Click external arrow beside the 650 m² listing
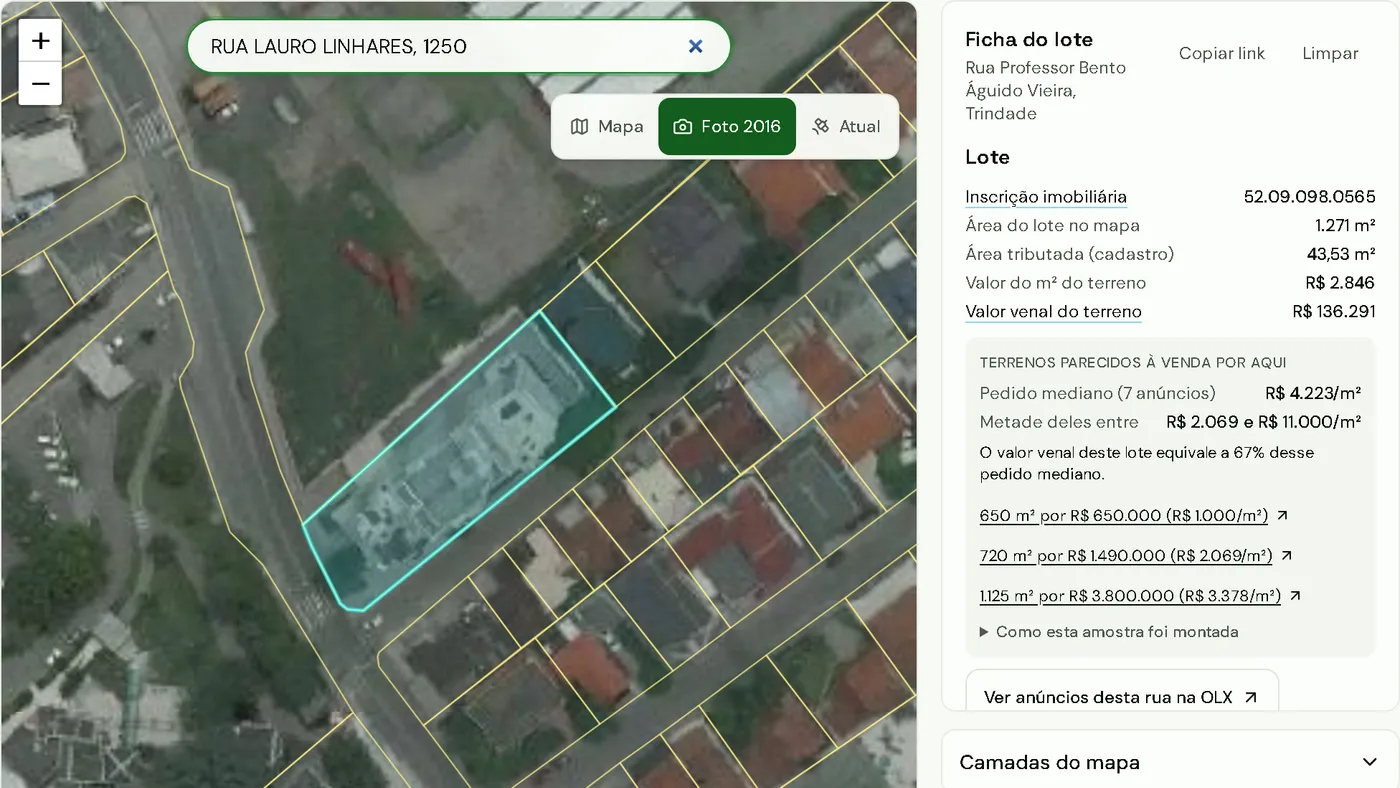This screenshot has width=1400, height=788. 1283,516
